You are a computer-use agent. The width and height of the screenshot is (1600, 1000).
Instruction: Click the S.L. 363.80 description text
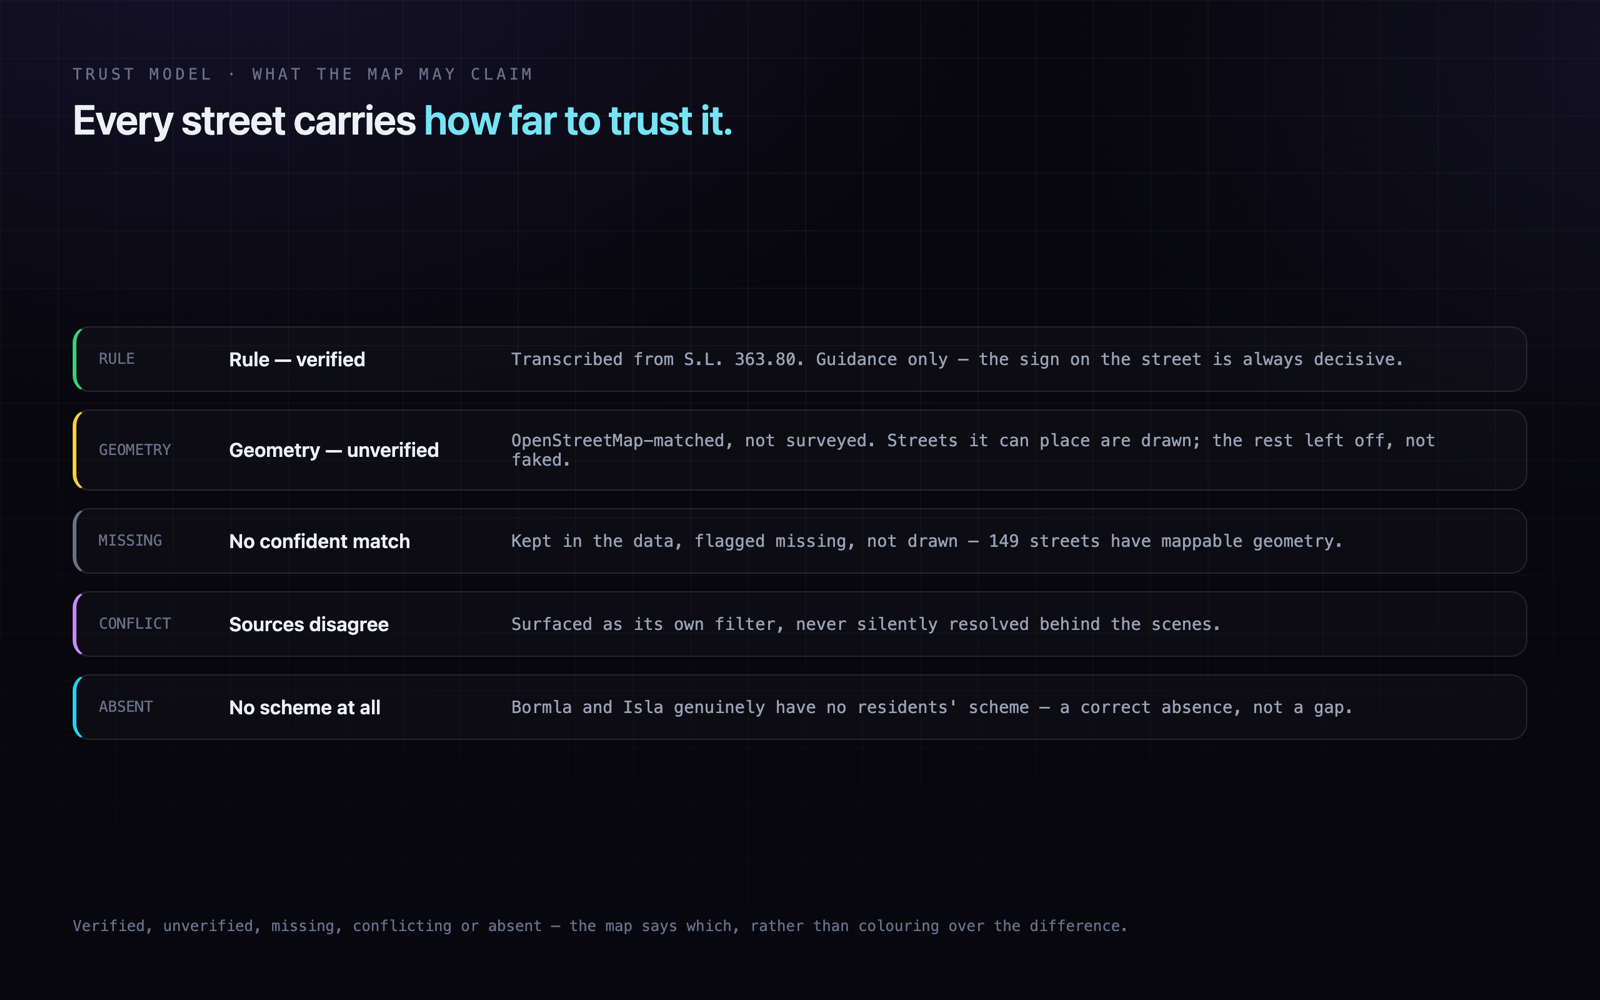957,359
